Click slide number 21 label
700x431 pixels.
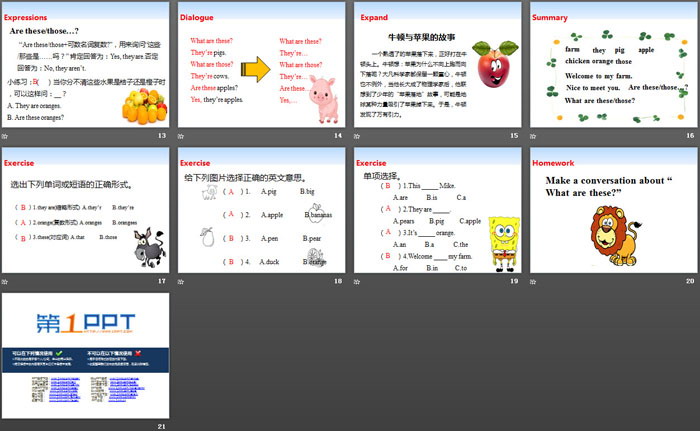click(162, 427)
